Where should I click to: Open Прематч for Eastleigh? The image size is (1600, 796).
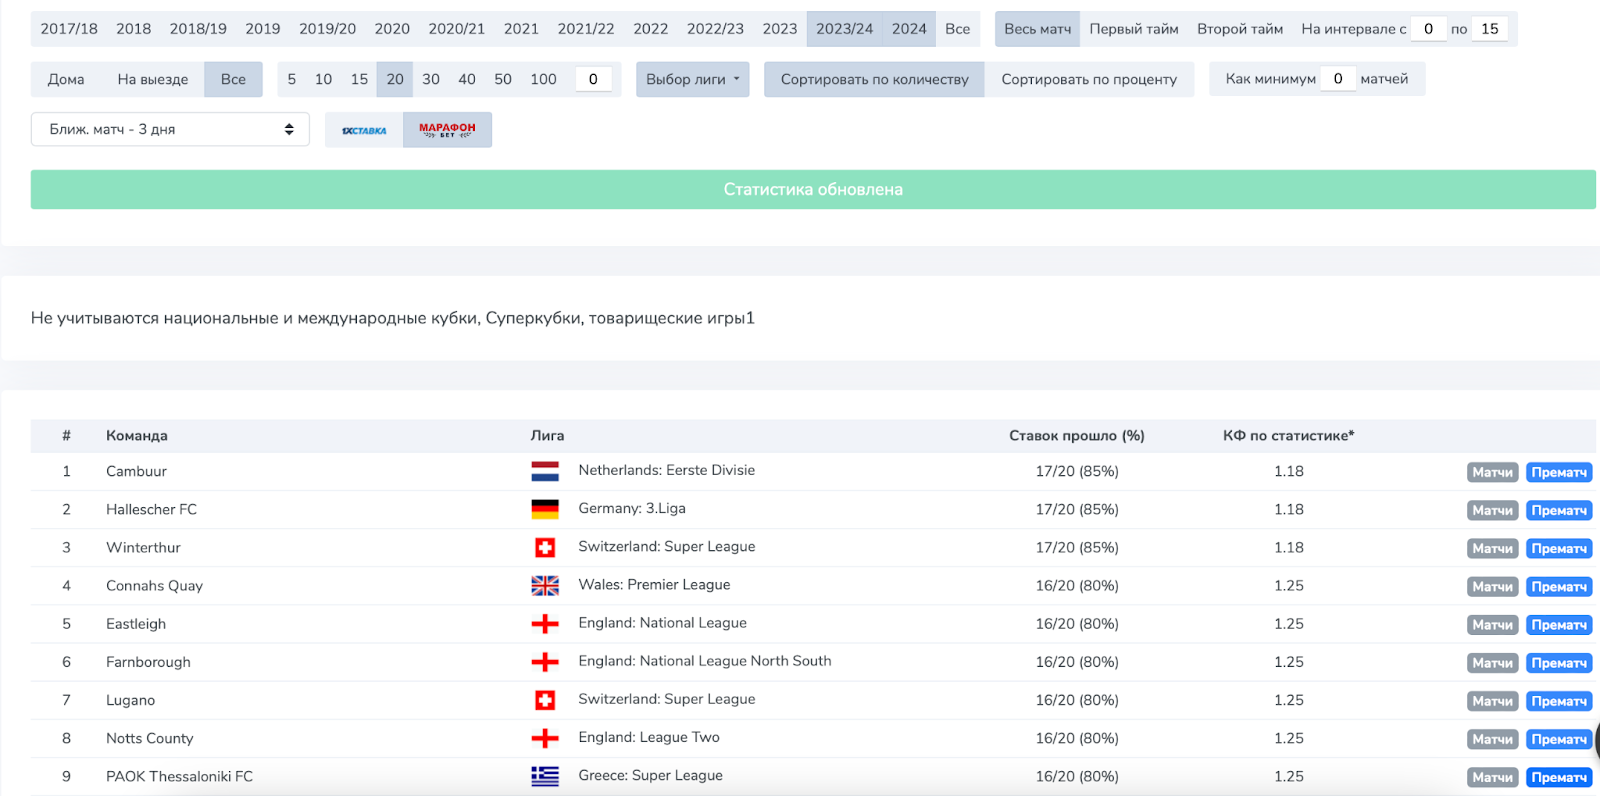pyautogui.click(x=1559, y=625)
